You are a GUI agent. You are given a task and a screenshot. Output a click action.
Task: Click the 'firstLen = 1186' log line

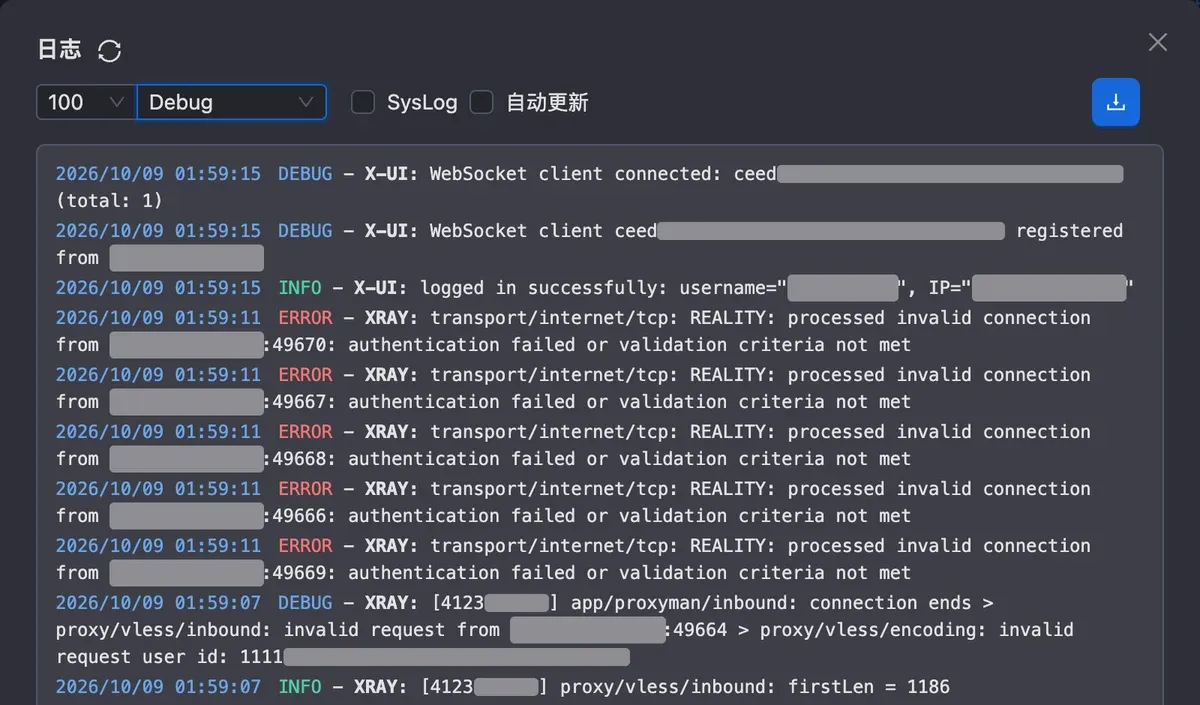click(x=503, y=687)
